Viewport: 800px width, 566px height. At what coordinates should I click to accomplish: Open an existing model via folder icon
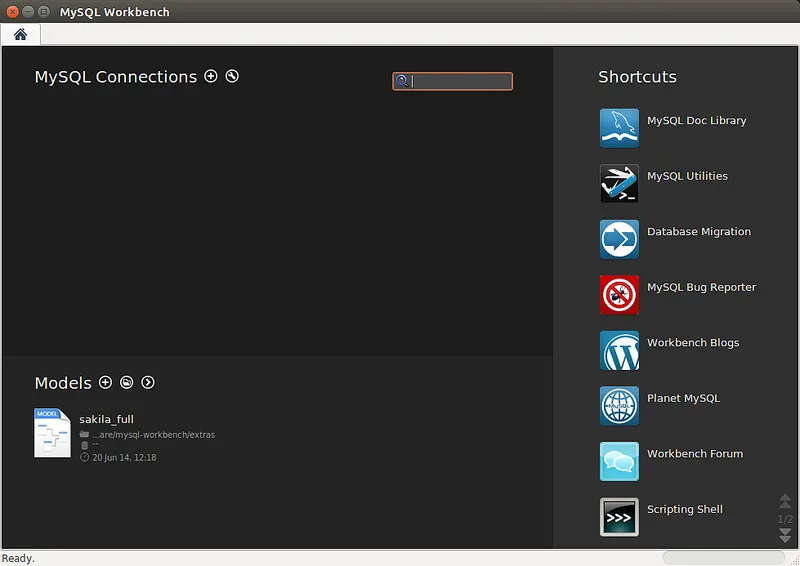click(x=127, y=382)
